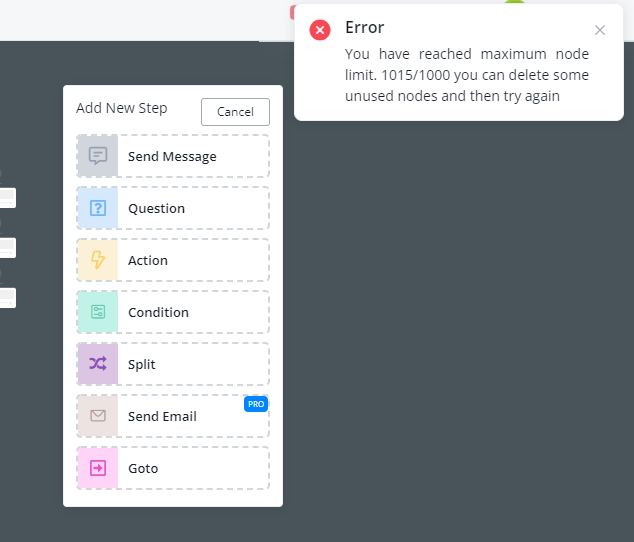The image size is (634, 542).
Task: Add a "Condition" step via its label
Action: 158,313
